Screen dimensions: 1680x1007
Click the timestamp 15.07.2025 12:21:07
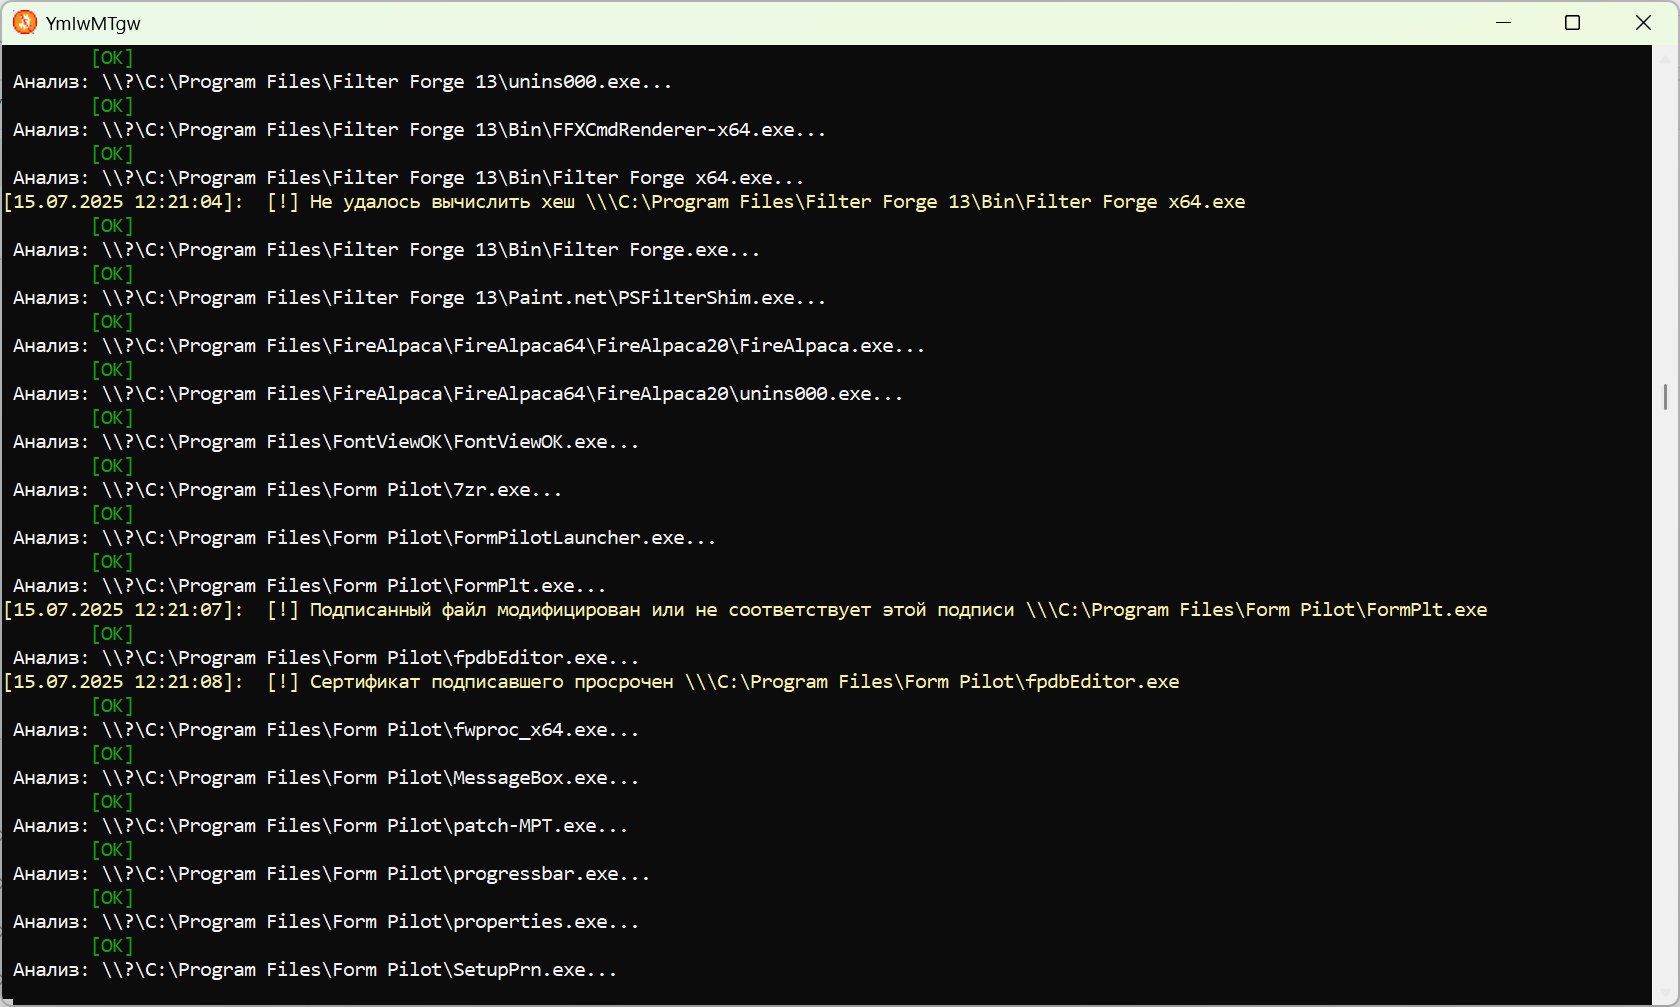click(x=123, y=610)
